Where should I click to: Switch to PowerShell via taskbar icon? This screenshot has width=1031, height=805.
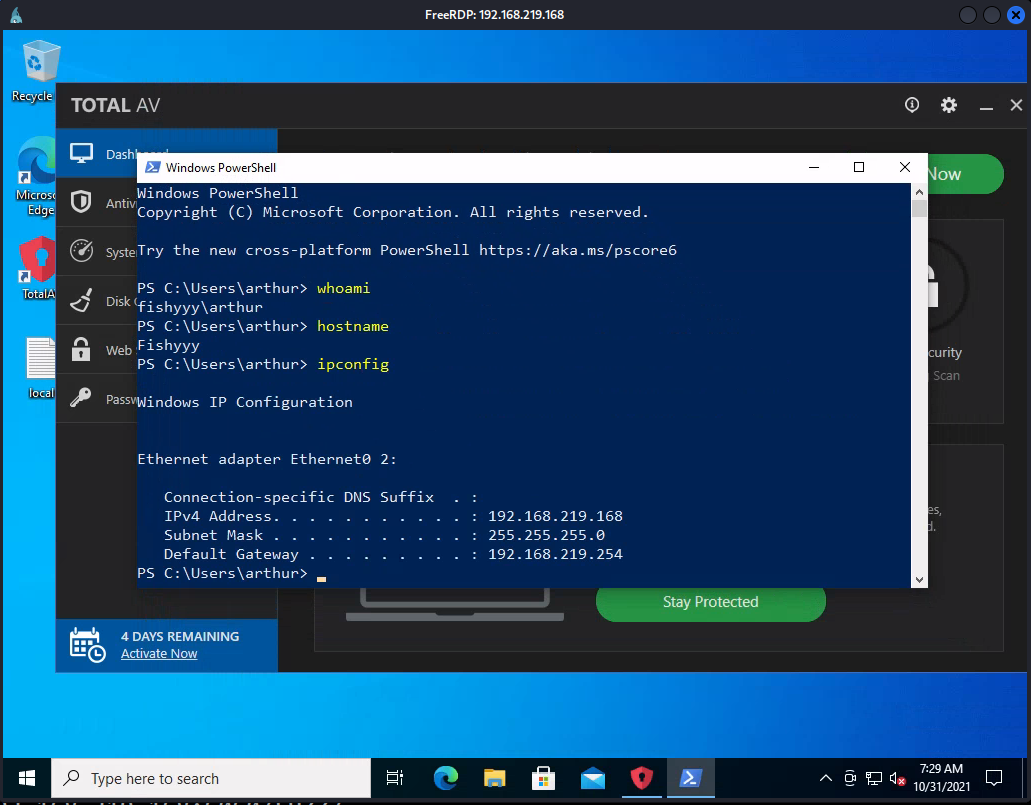coord(690,779)
